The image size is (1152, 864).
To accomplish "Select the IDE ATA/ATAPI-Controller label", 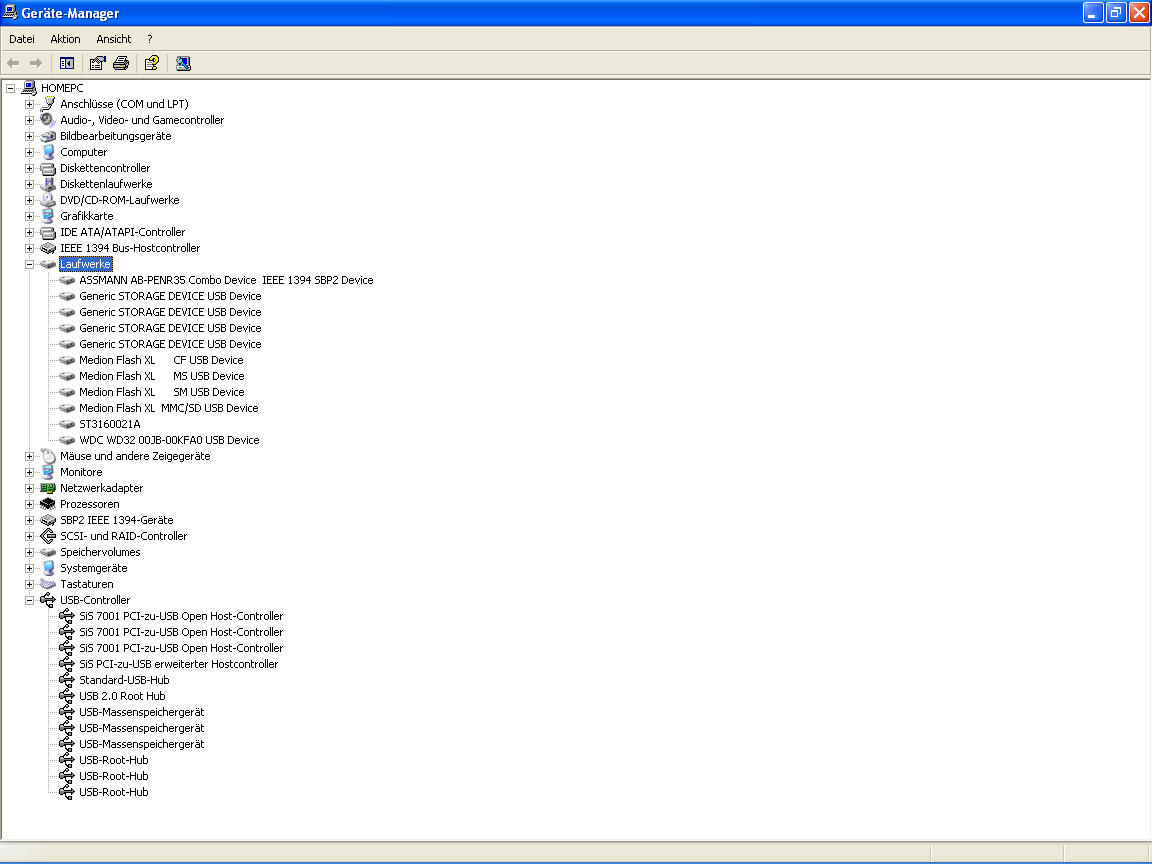I will pyautogui.click(x=123, y=232).
